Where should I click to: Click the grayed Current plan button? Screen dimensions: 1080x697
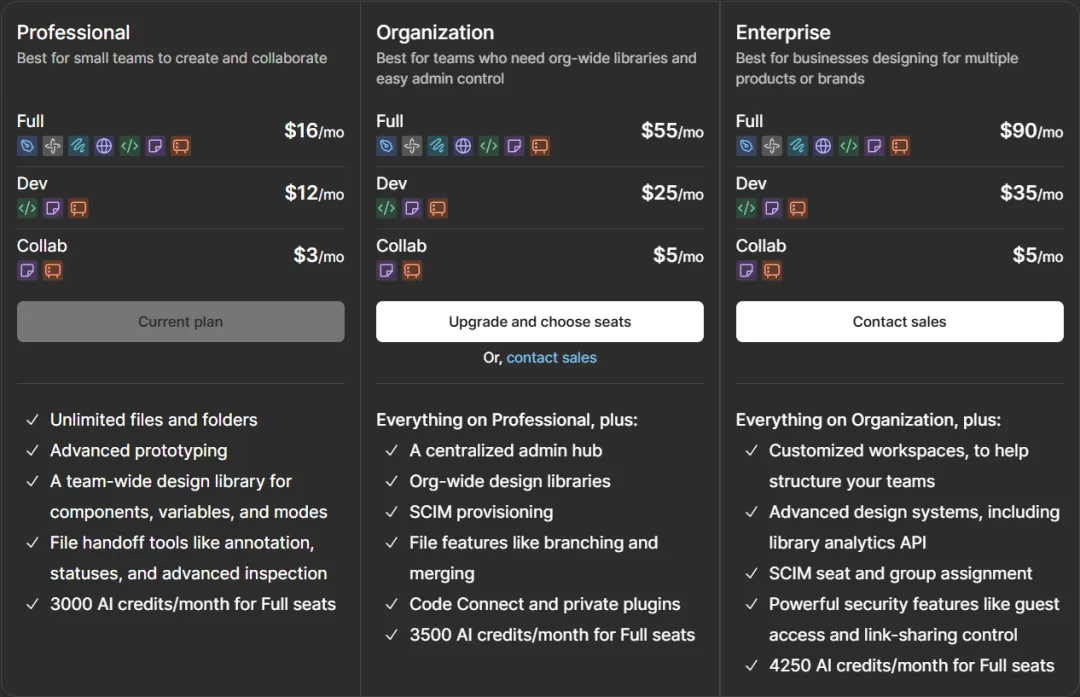[180, 322]
